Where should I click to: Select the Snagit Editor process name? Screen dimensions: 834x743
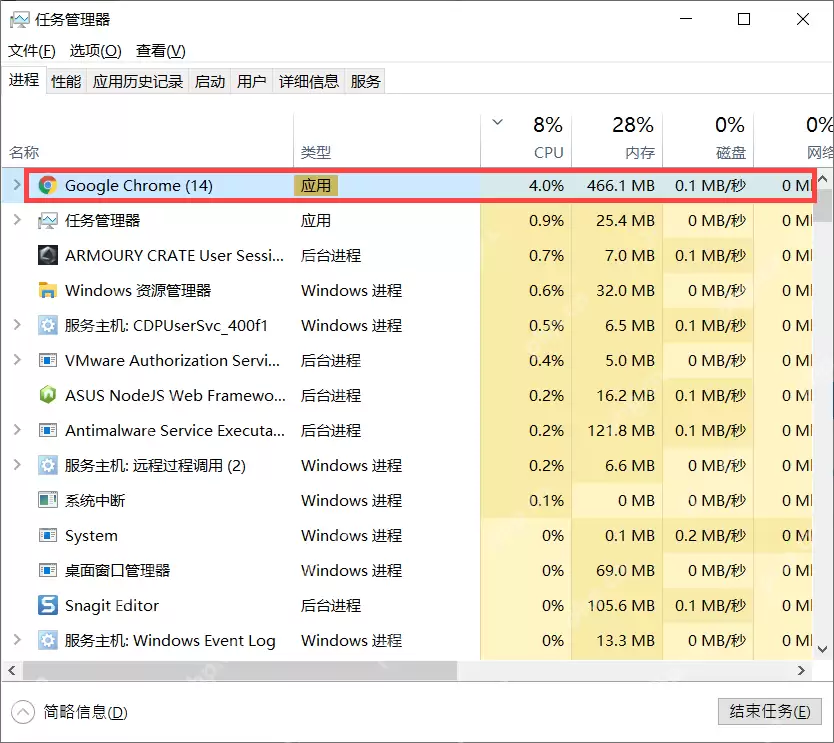[112, 606]
